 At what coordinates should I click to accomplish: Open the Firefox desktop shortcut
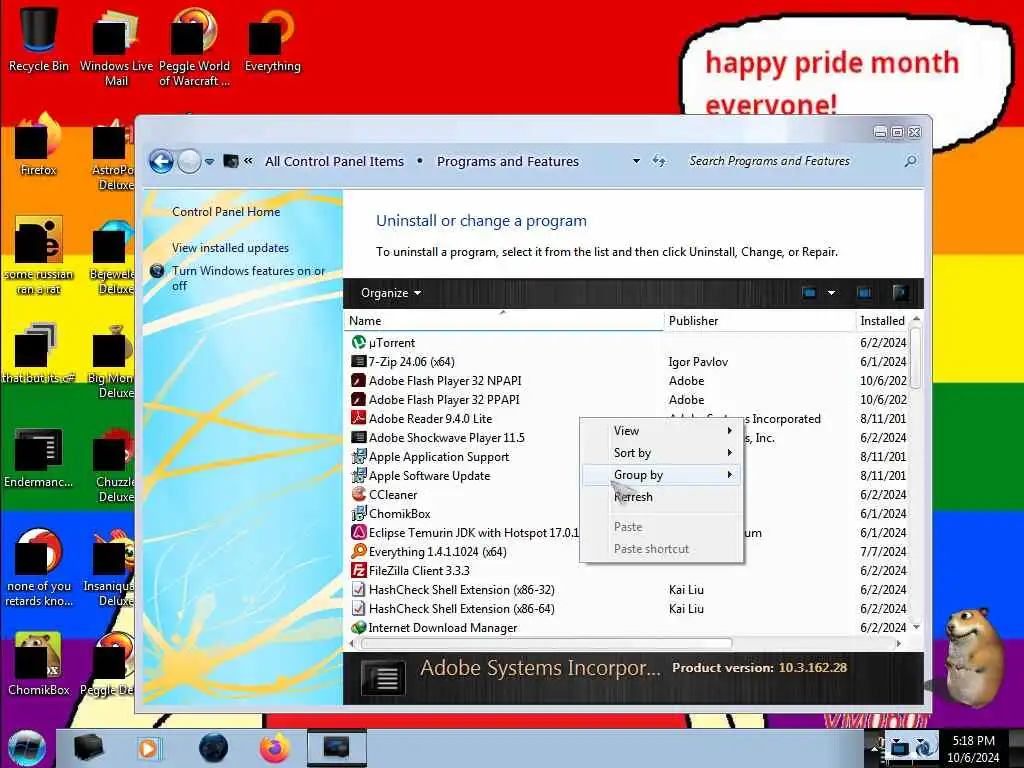(x=39, y=145)
